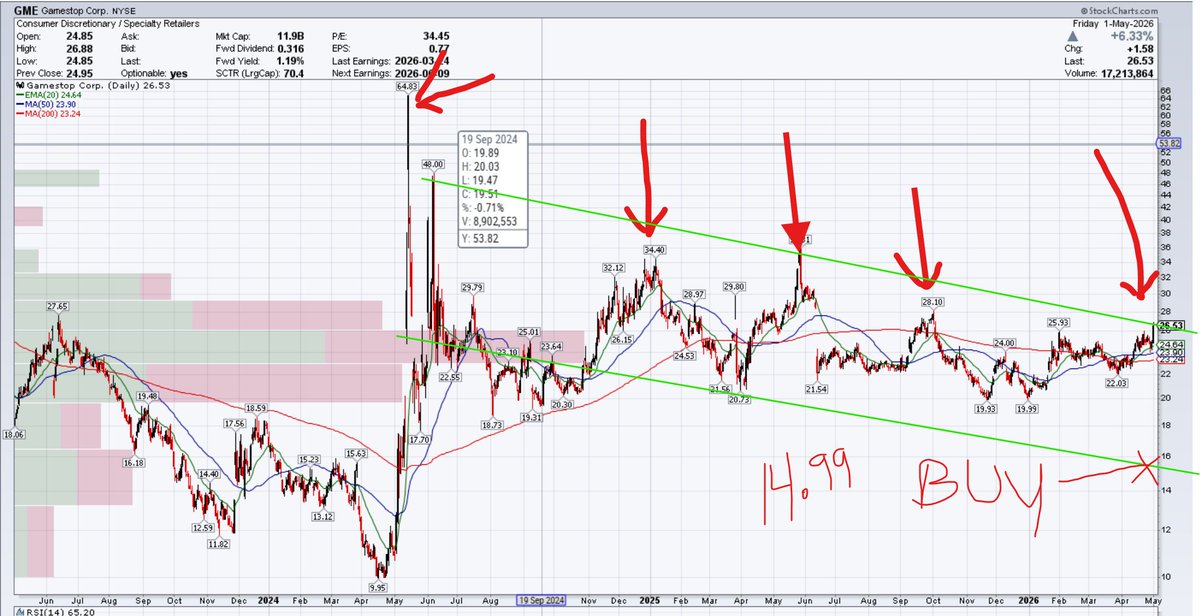The image size is (1200, 616).
Task: Click the 25.01 price label
Action: pyautogui.click(x=528, y=332)
